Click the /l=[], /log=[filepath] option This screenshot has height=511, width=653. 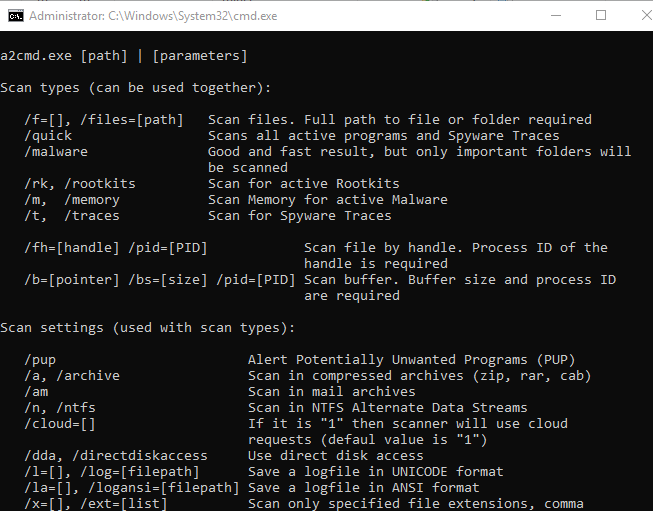[x=112, y=472]
